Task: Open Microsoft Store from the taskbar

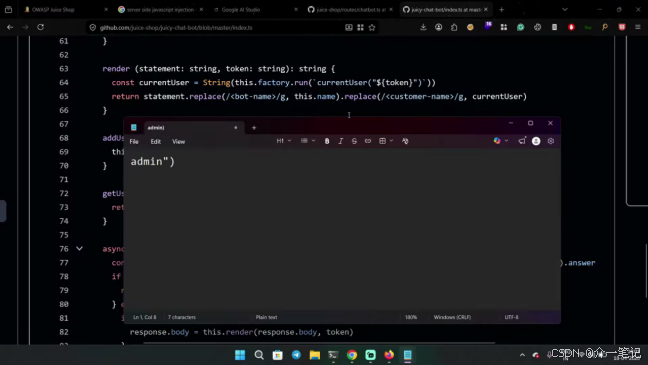Action: [278, 355]
